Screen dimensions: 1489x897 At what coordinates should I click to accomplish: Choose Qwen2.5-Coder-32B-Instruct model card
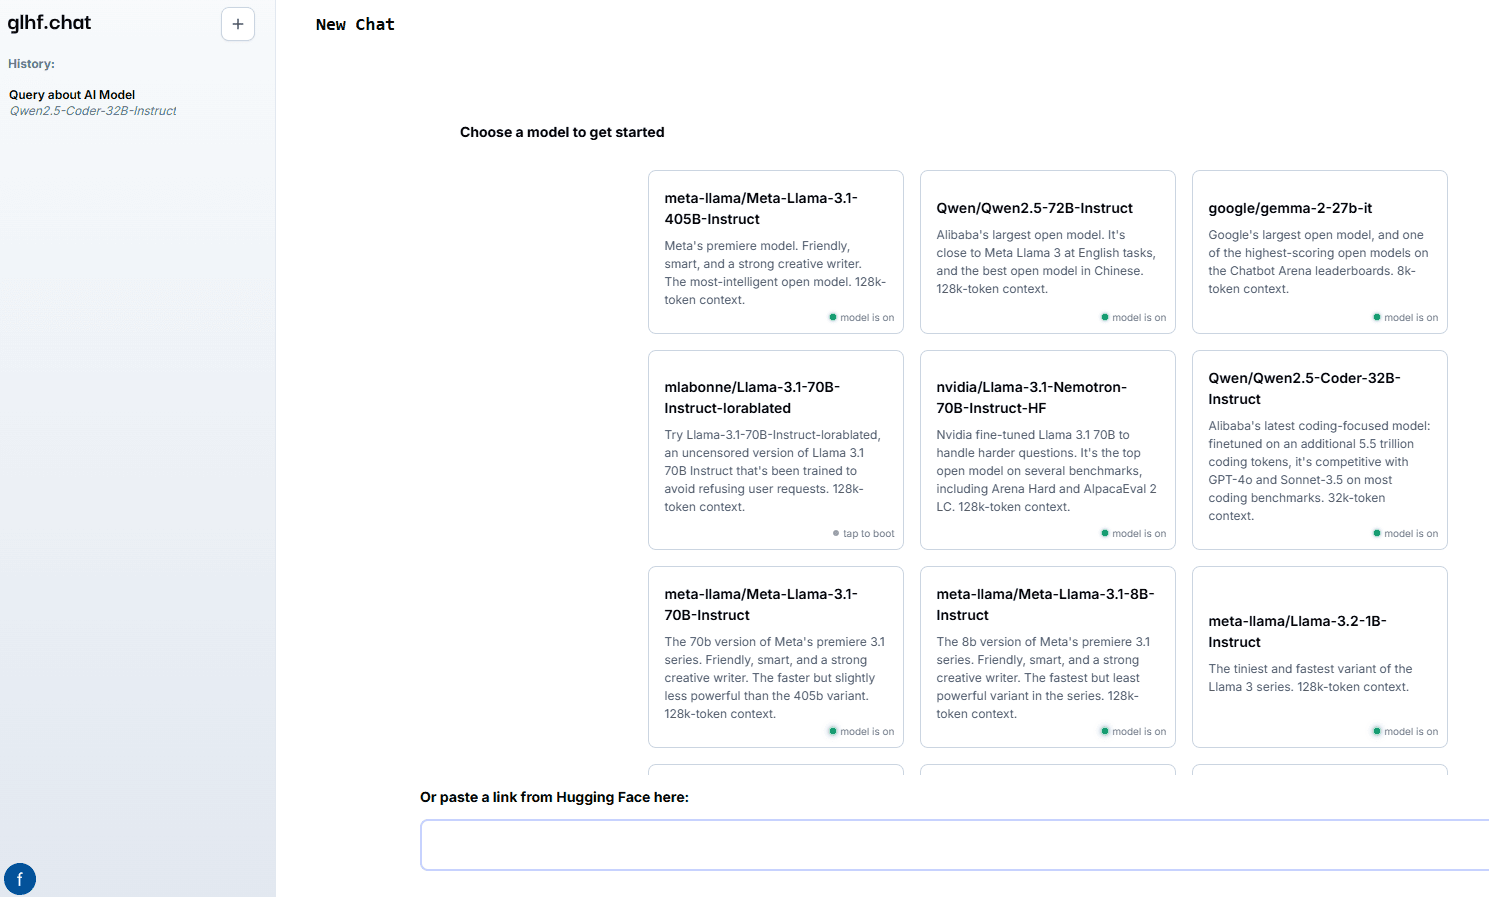pos(1320,450)
